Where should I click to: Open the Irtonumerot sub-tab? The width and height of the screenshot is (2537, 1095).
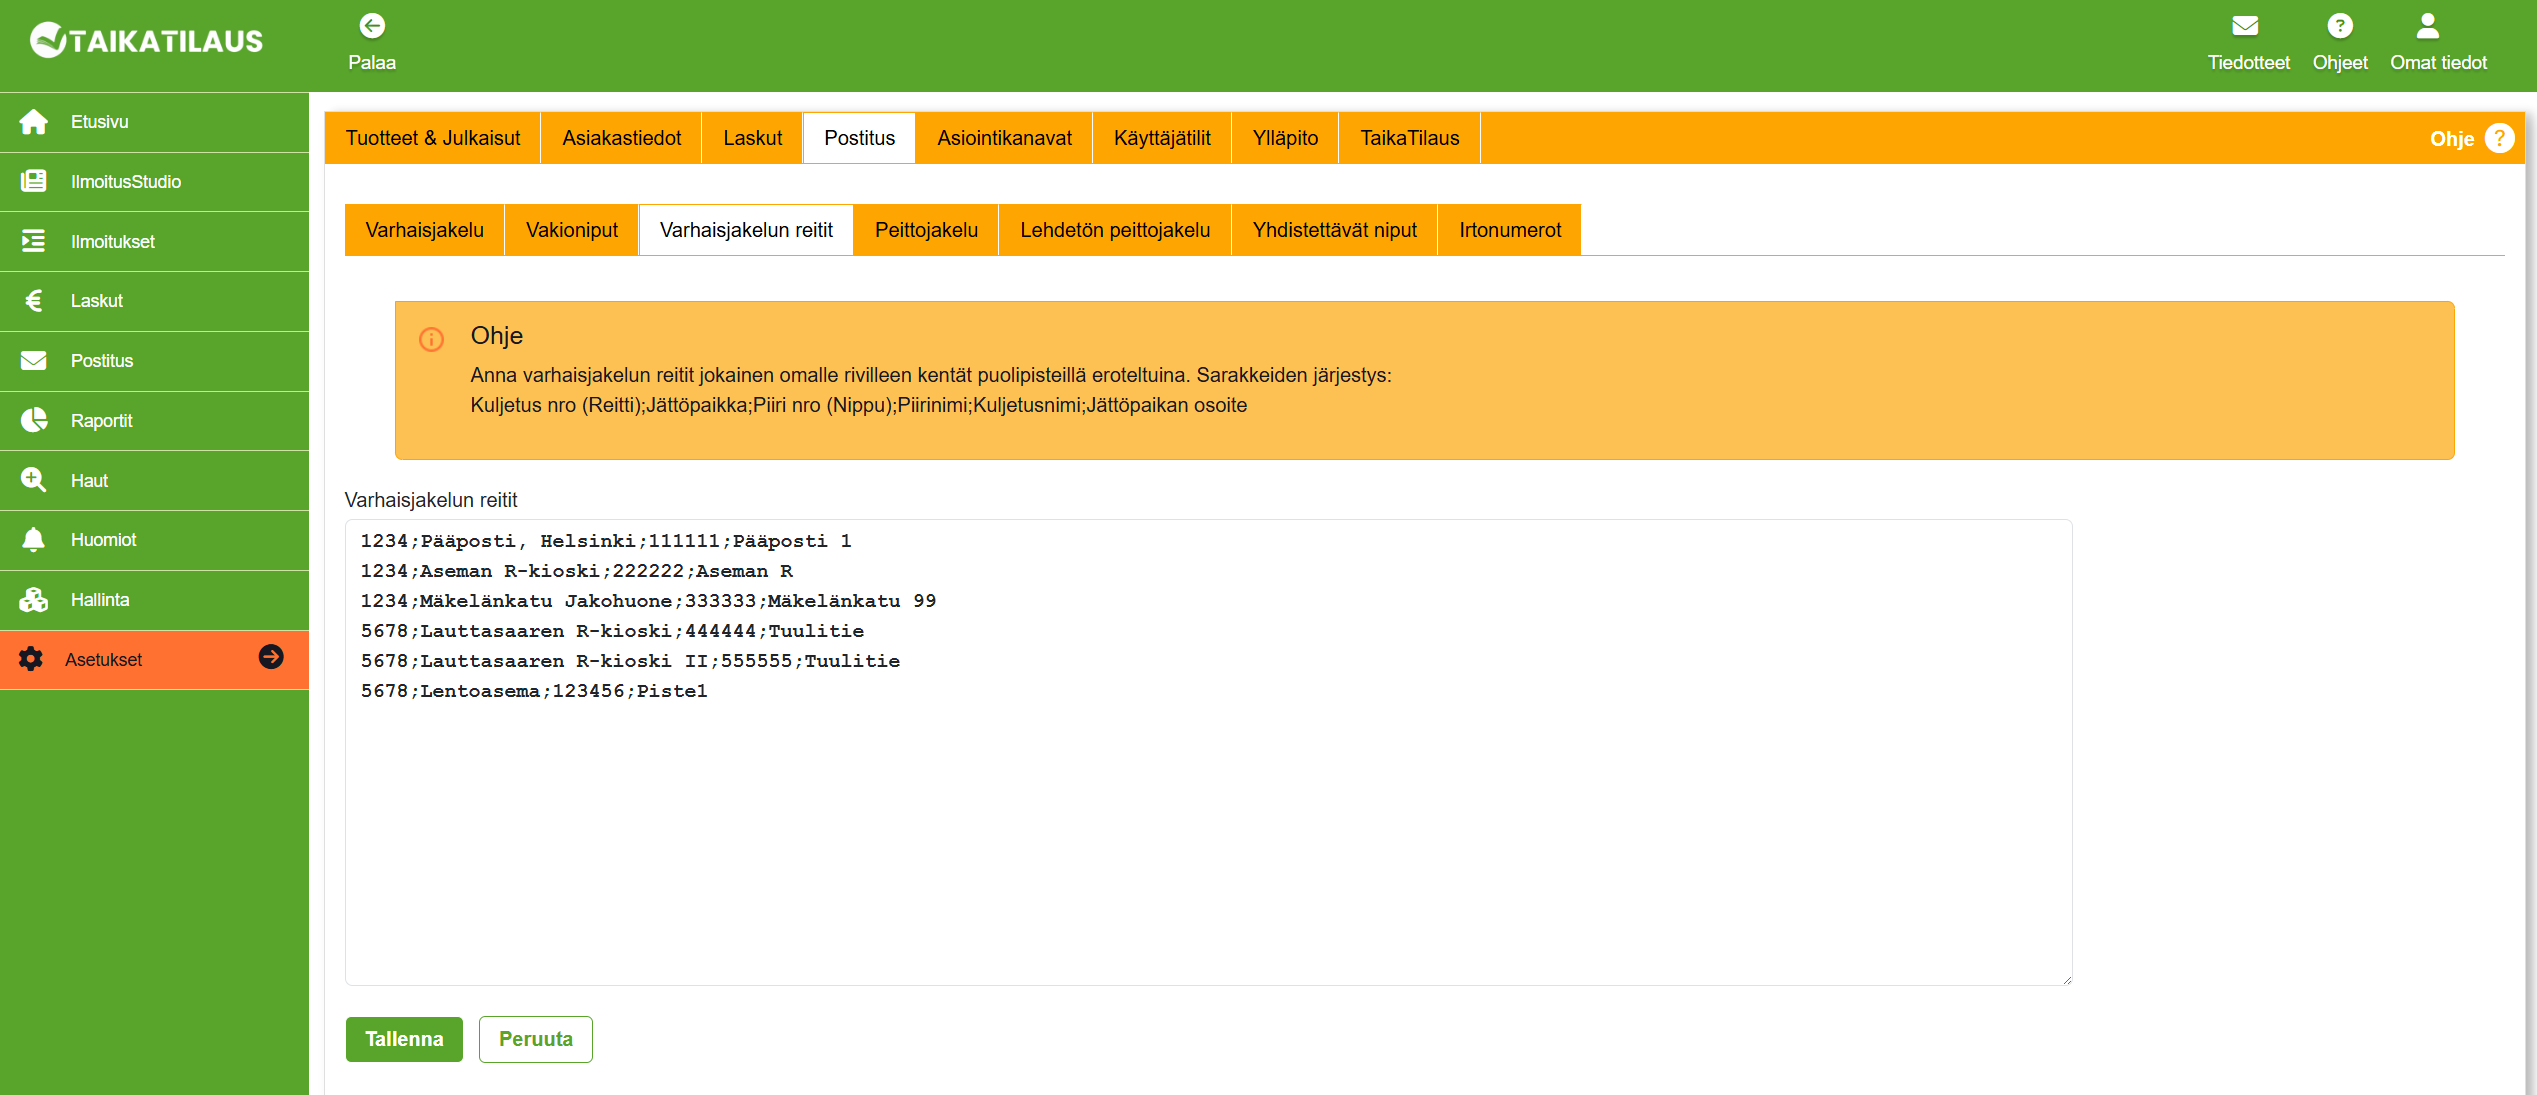[1509, 230]
